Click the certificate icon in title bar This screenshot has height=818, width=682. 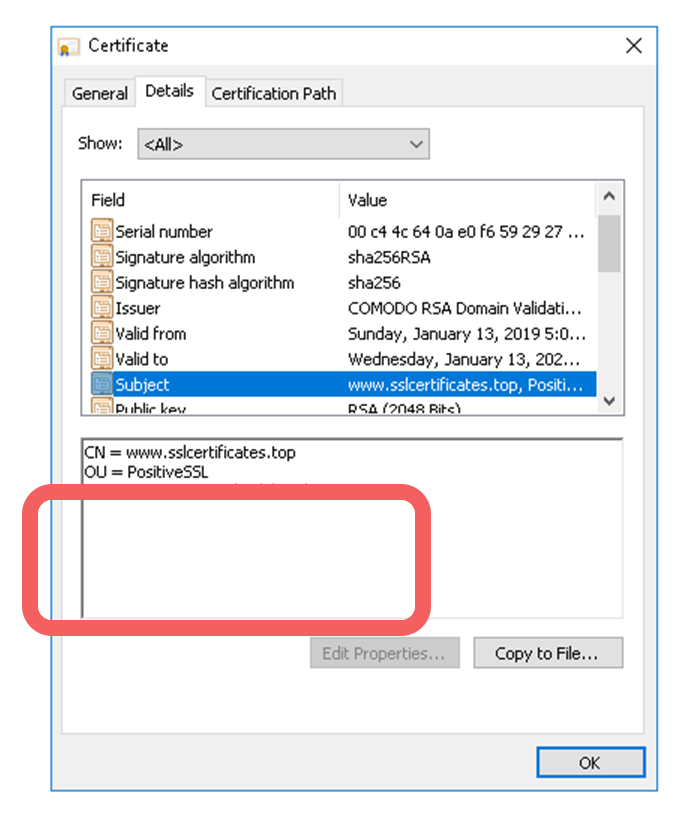point(69,47)
